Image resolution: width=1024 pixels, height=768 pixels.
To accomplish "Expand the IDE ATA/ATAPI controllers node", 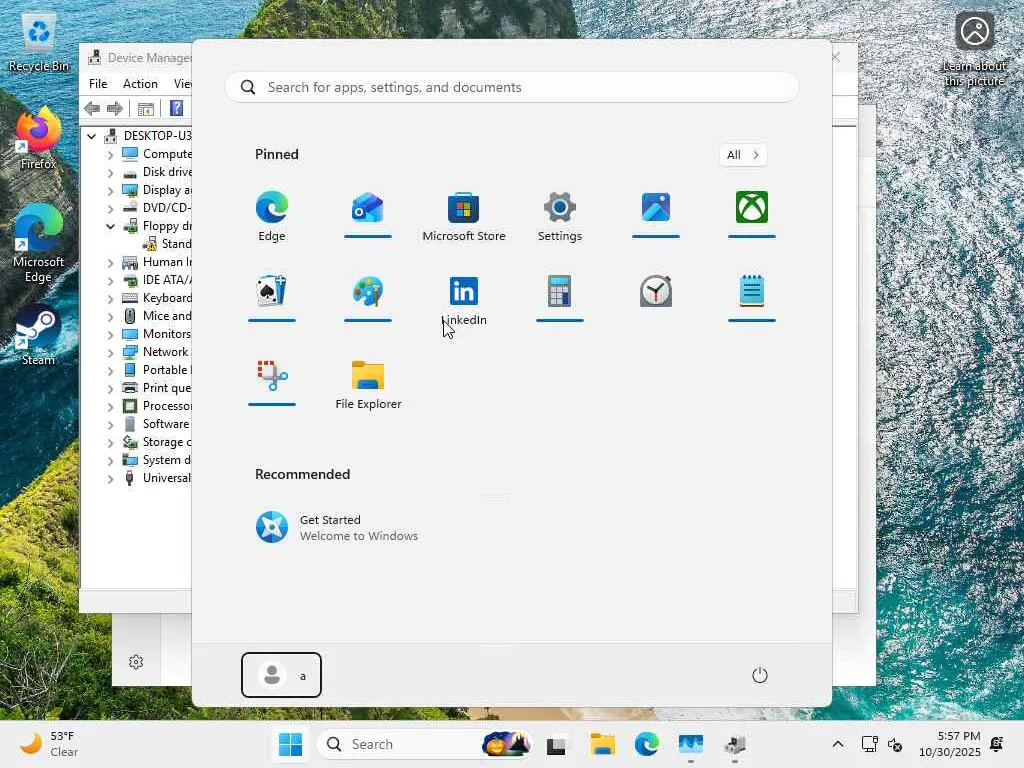I will tap(110, 281).
